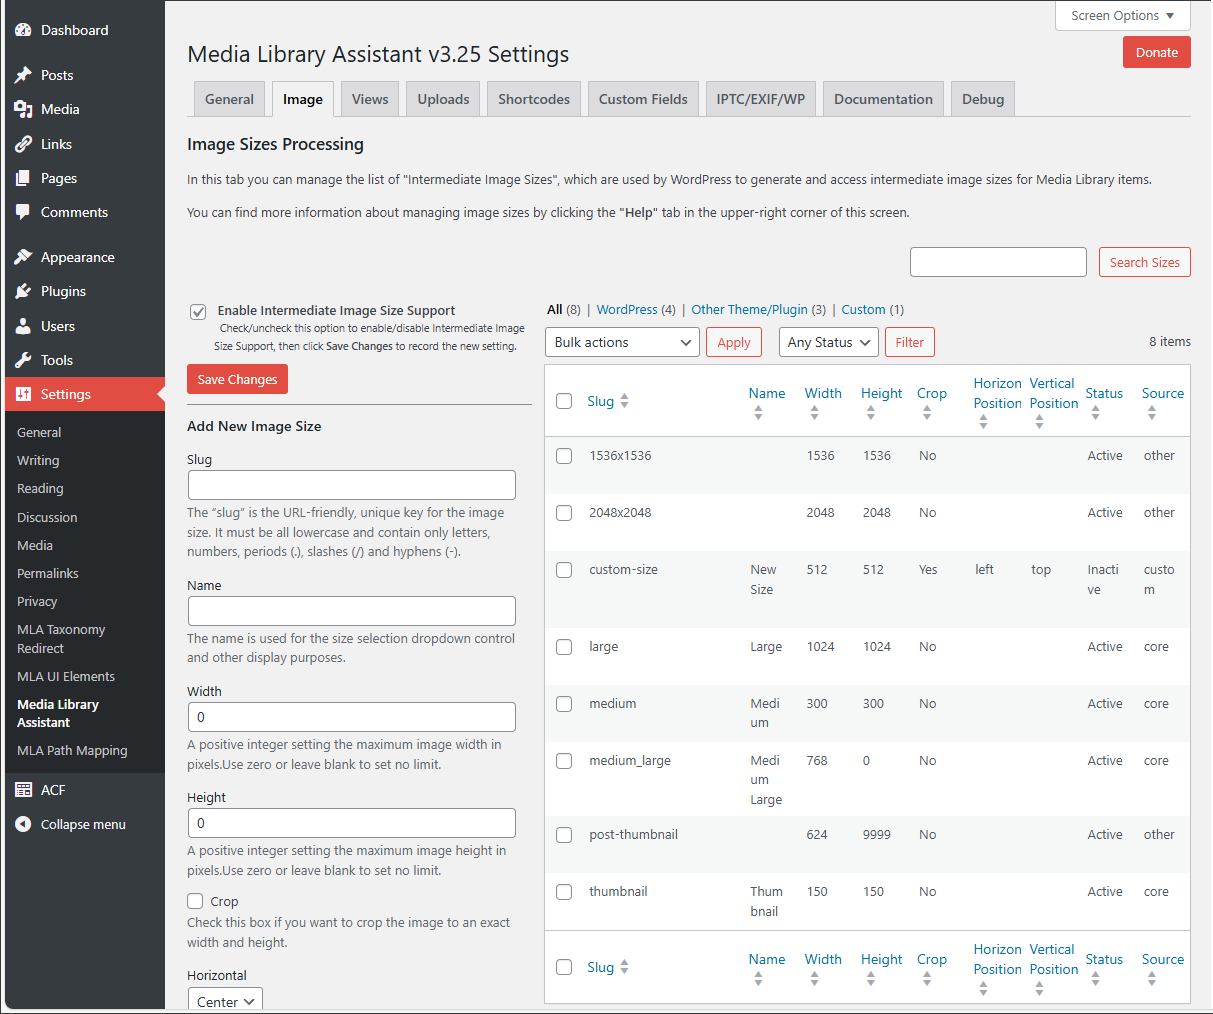Viewport: 1213px width, 1014px height.
Task: Check the Crop option under Add New Image Size
Action: pos(194,901)
